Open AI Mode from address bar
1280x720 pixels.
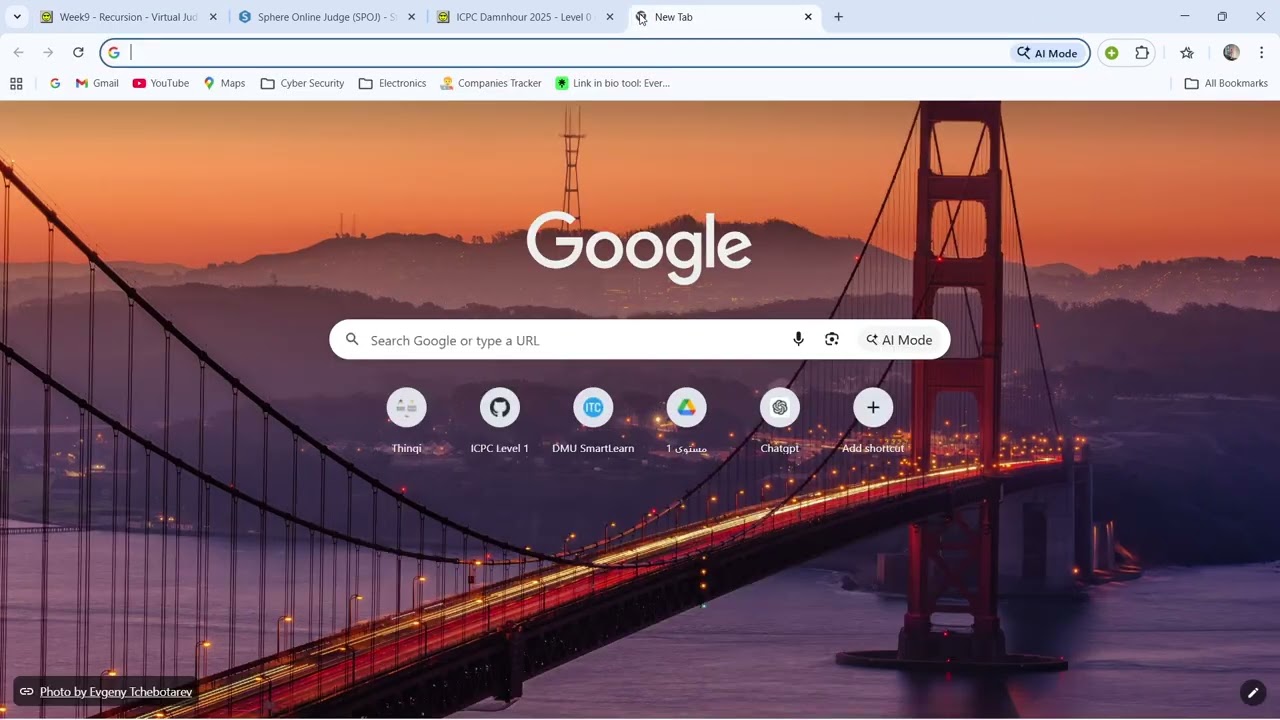1047,53
